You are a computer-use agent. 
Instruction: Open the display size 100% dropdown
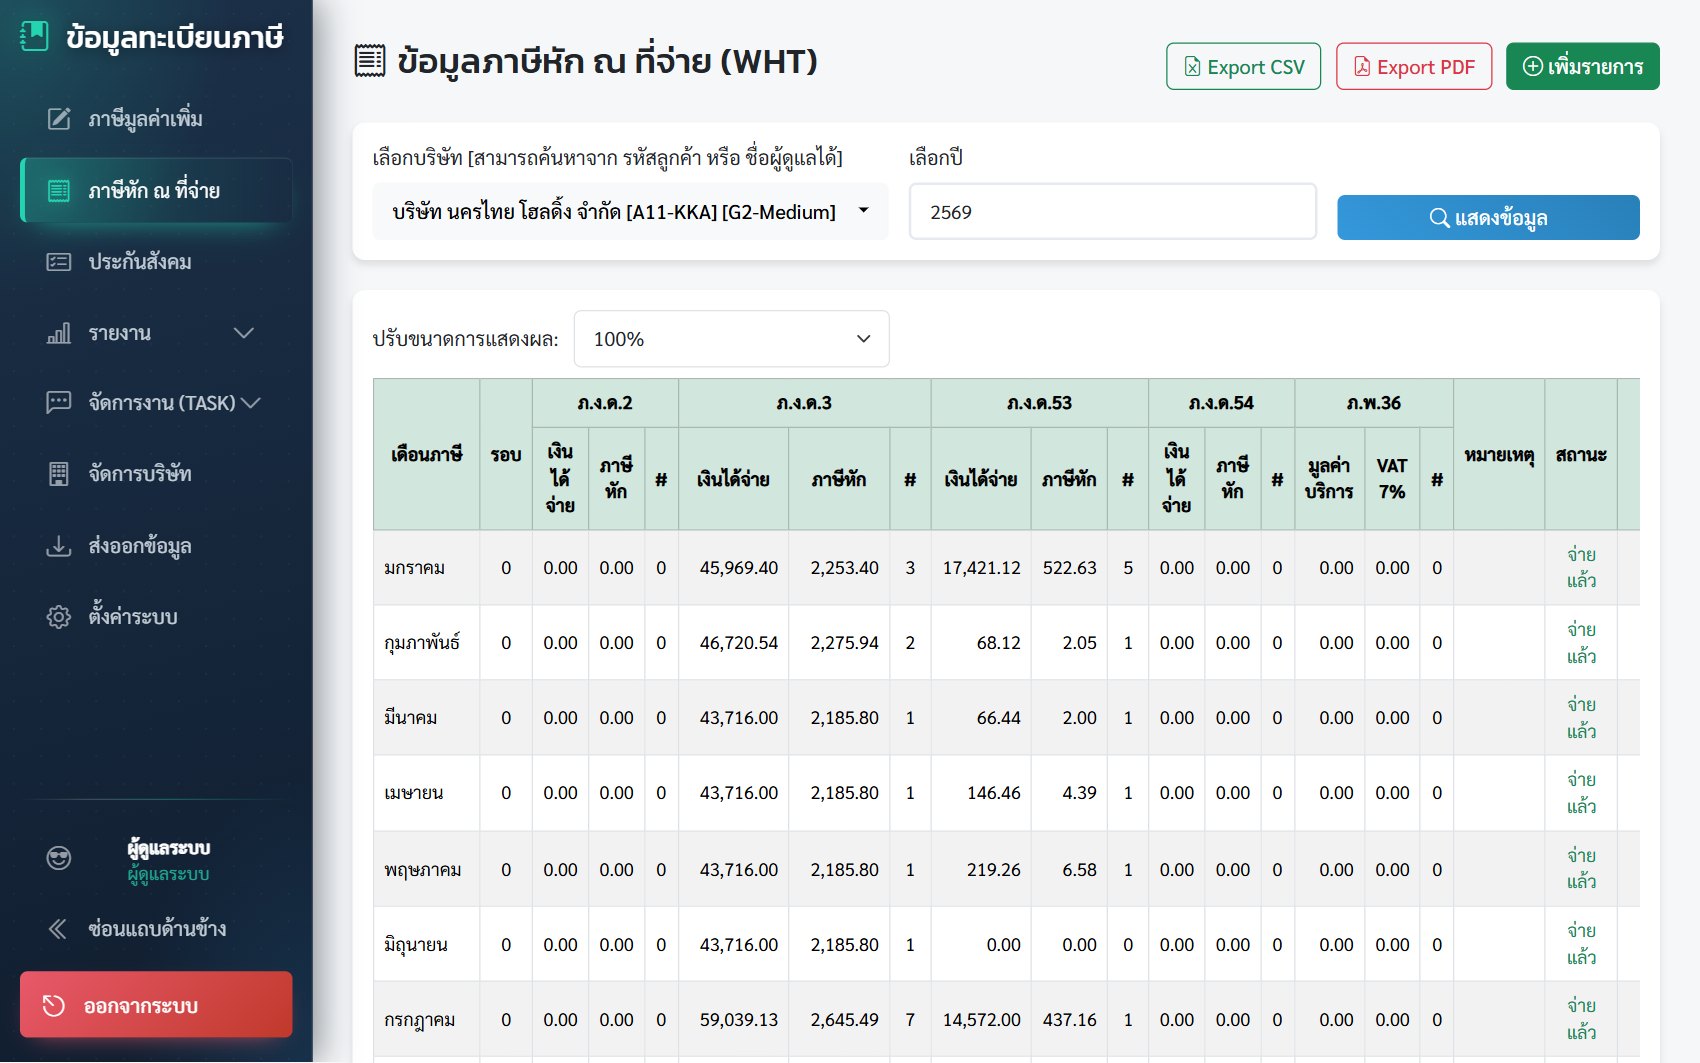tap(731, 339)
